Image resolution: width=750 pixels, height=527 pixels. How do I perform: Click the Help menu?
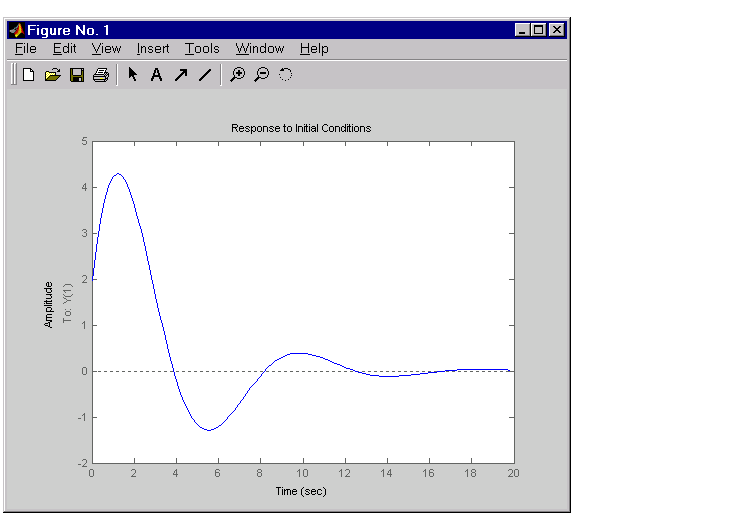click(x=314, y=49)
